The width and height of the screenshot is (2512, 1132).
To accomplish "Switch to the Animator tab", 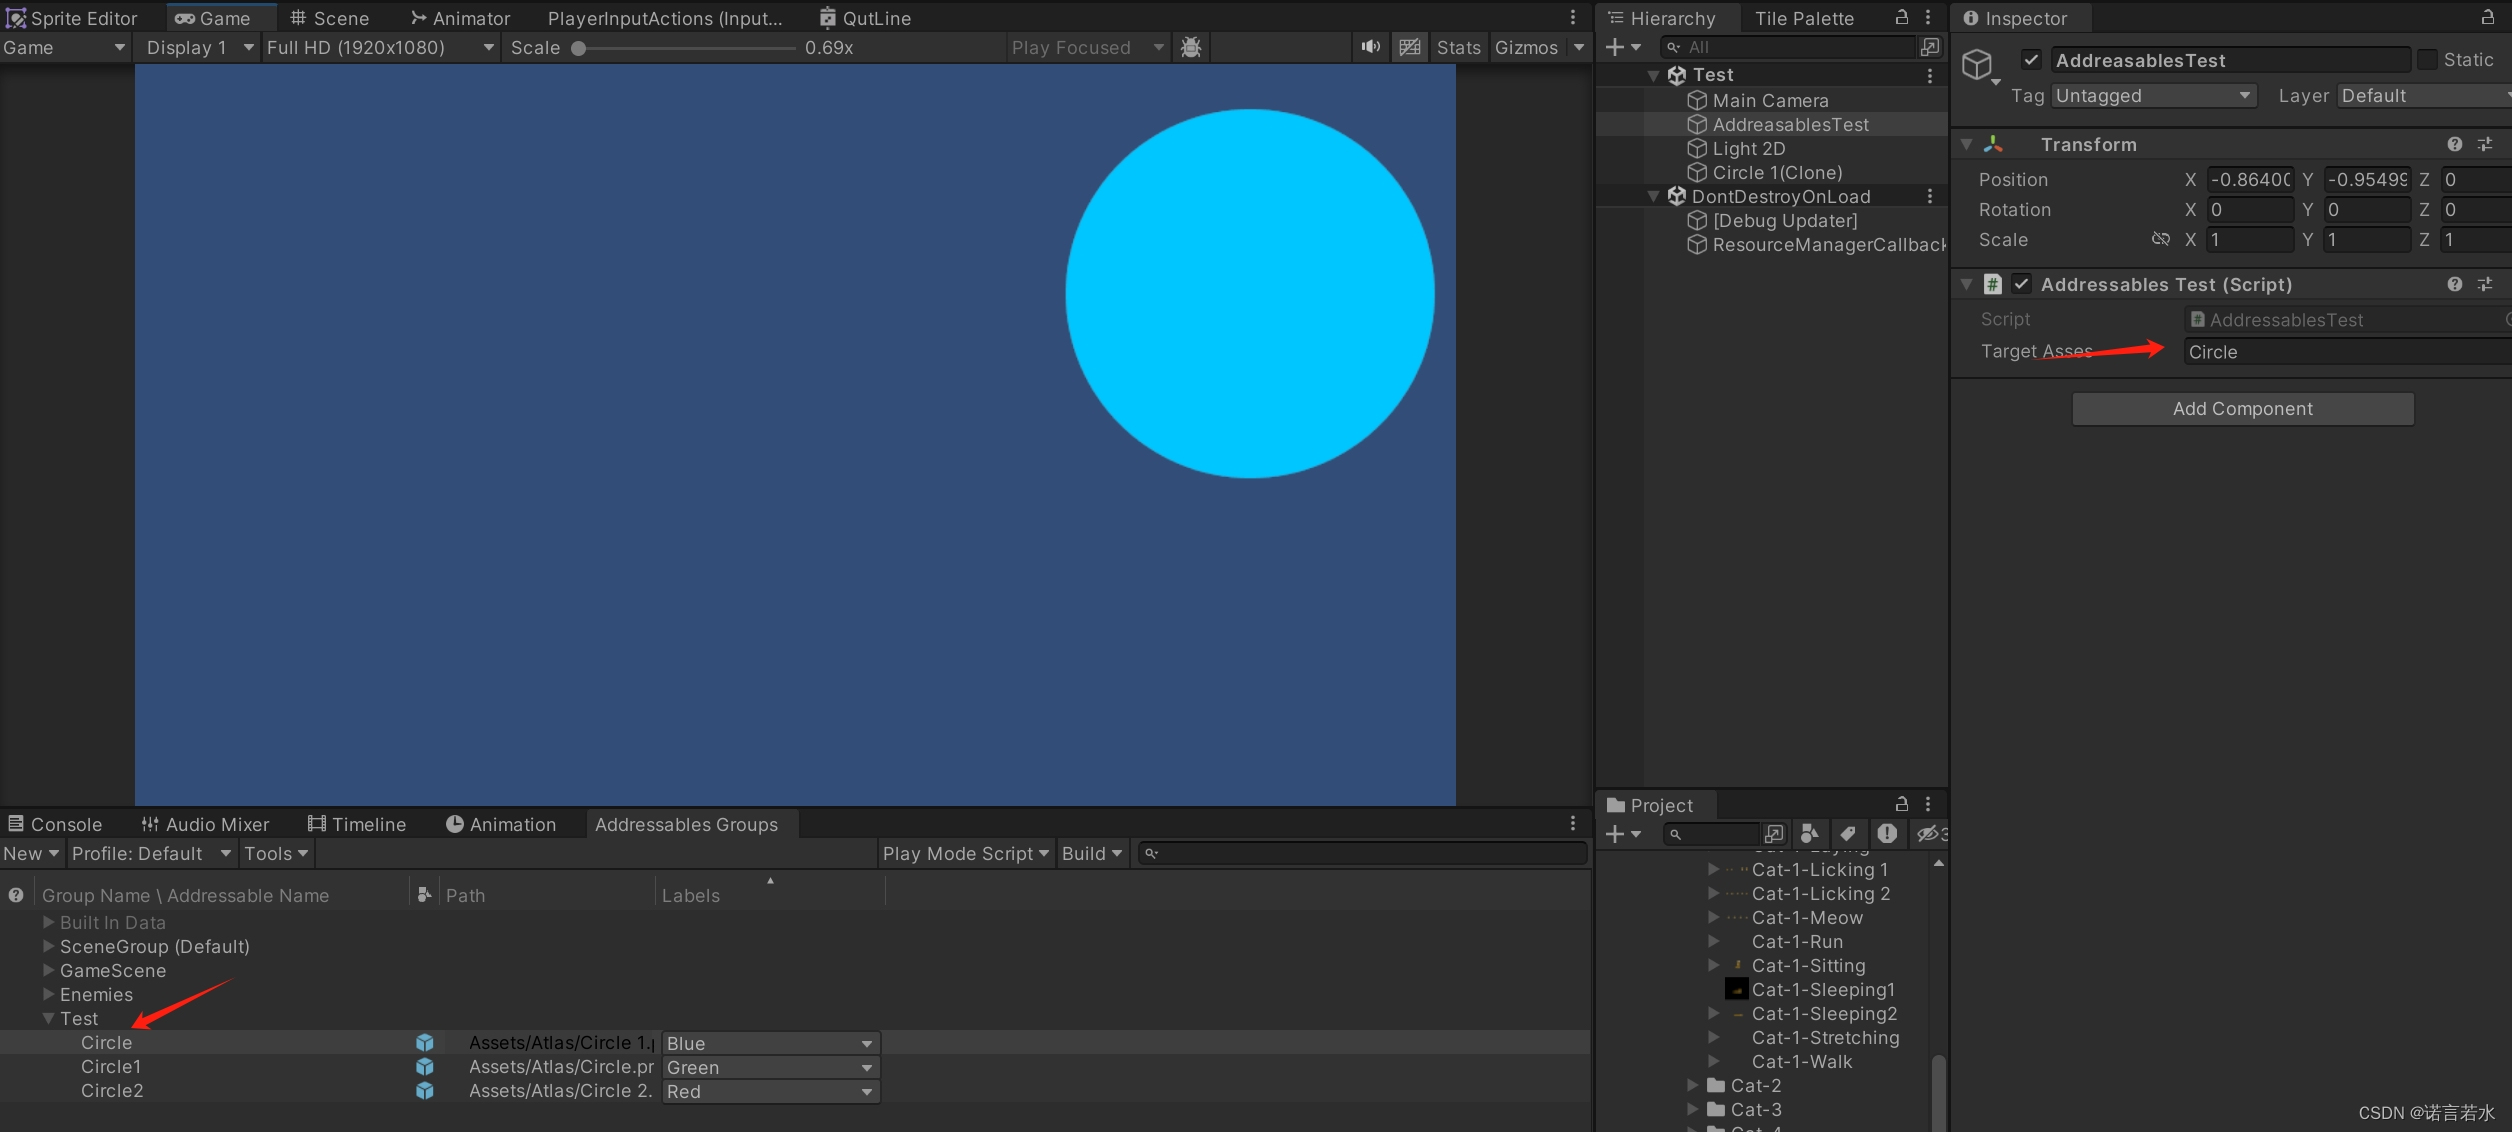I will 460,18.
